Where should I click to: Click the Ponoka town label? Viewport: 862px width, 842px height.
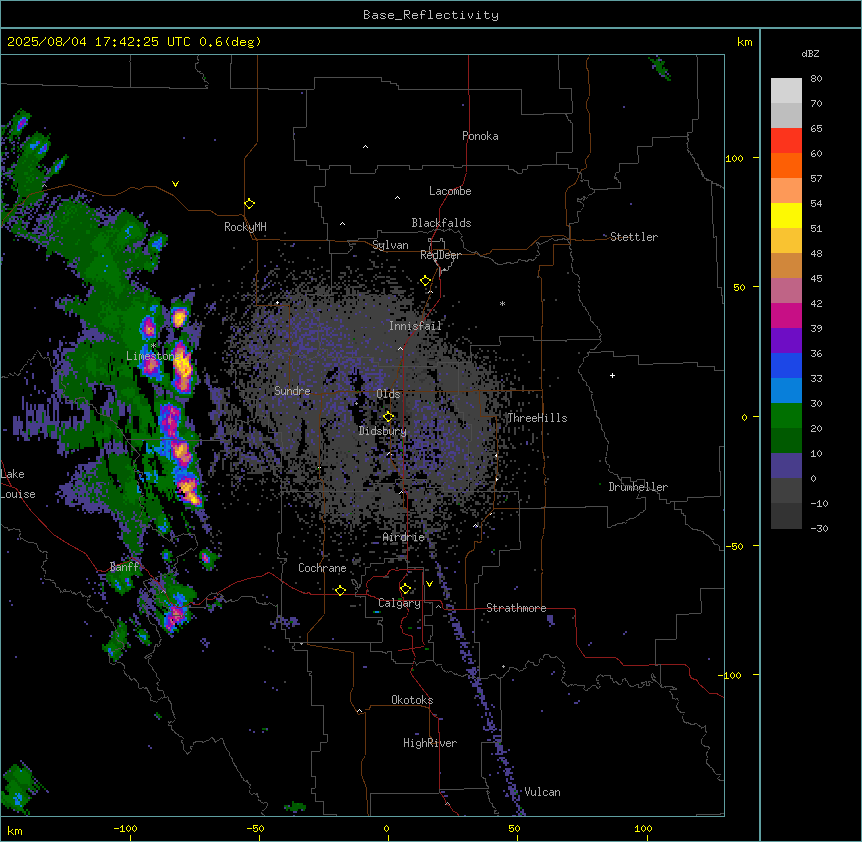(480, 136)
